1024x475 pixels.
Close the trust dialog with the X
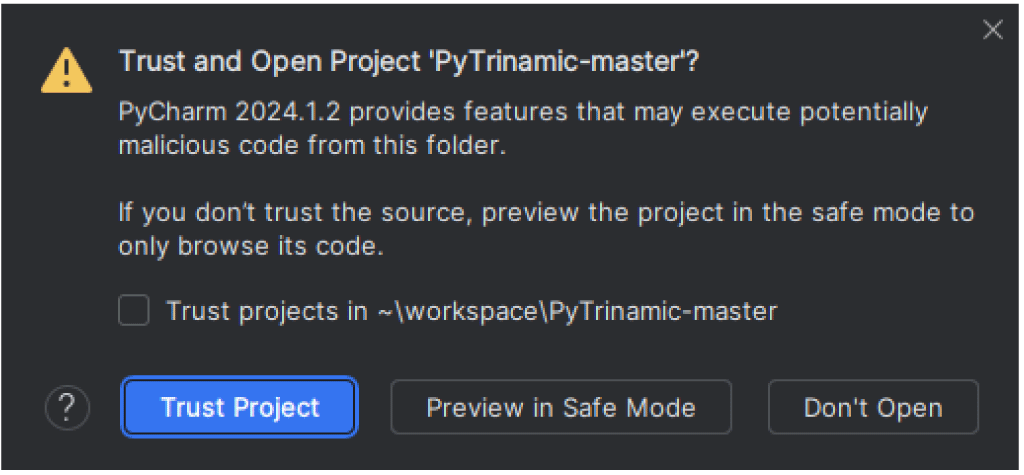993,30
